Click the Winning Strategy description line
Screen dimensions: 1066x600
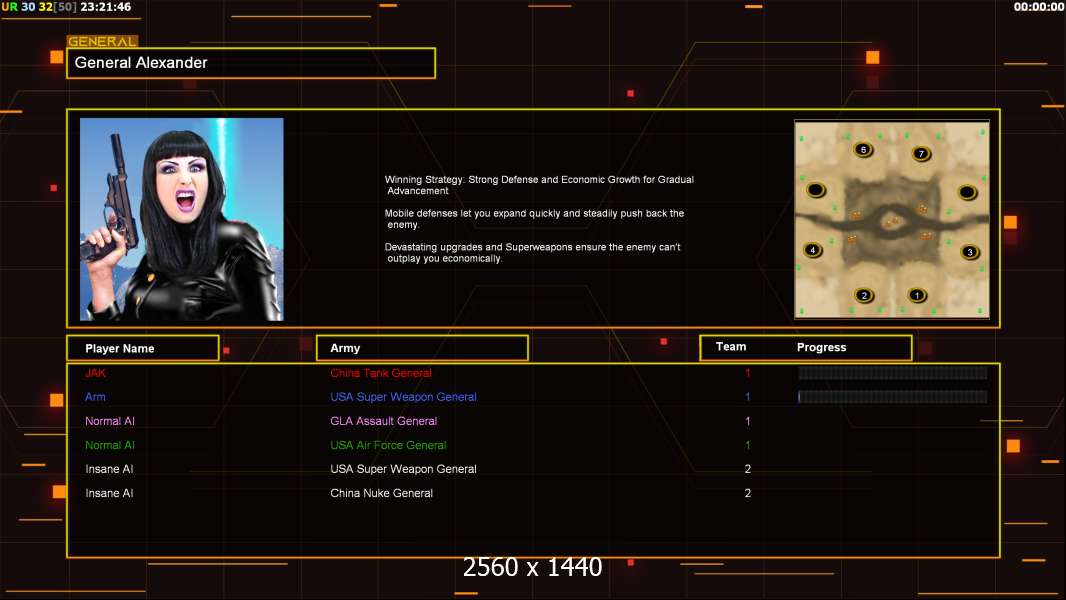(540, 185)
